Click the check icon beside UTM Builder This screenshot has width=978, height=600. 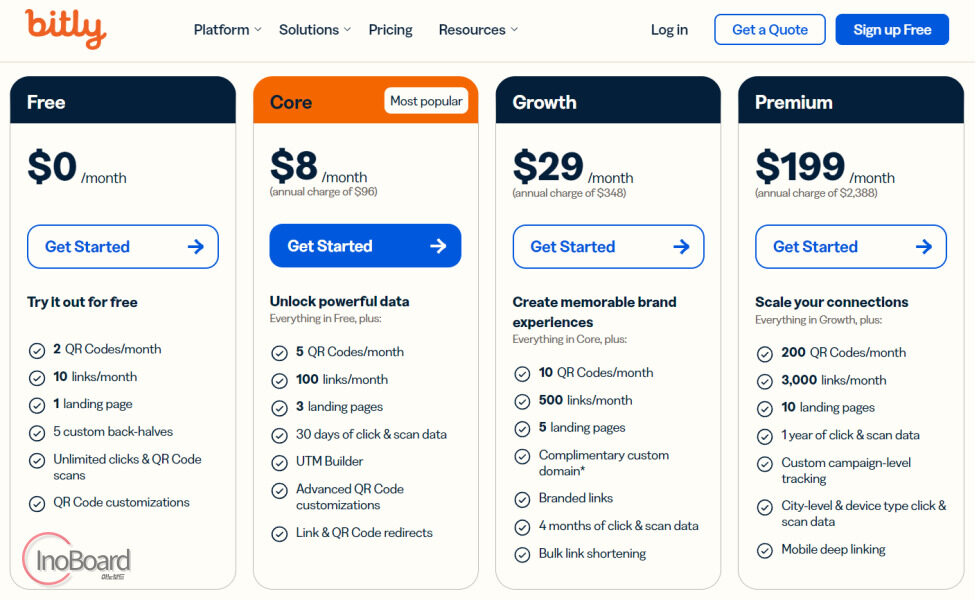tap(279, 463)
